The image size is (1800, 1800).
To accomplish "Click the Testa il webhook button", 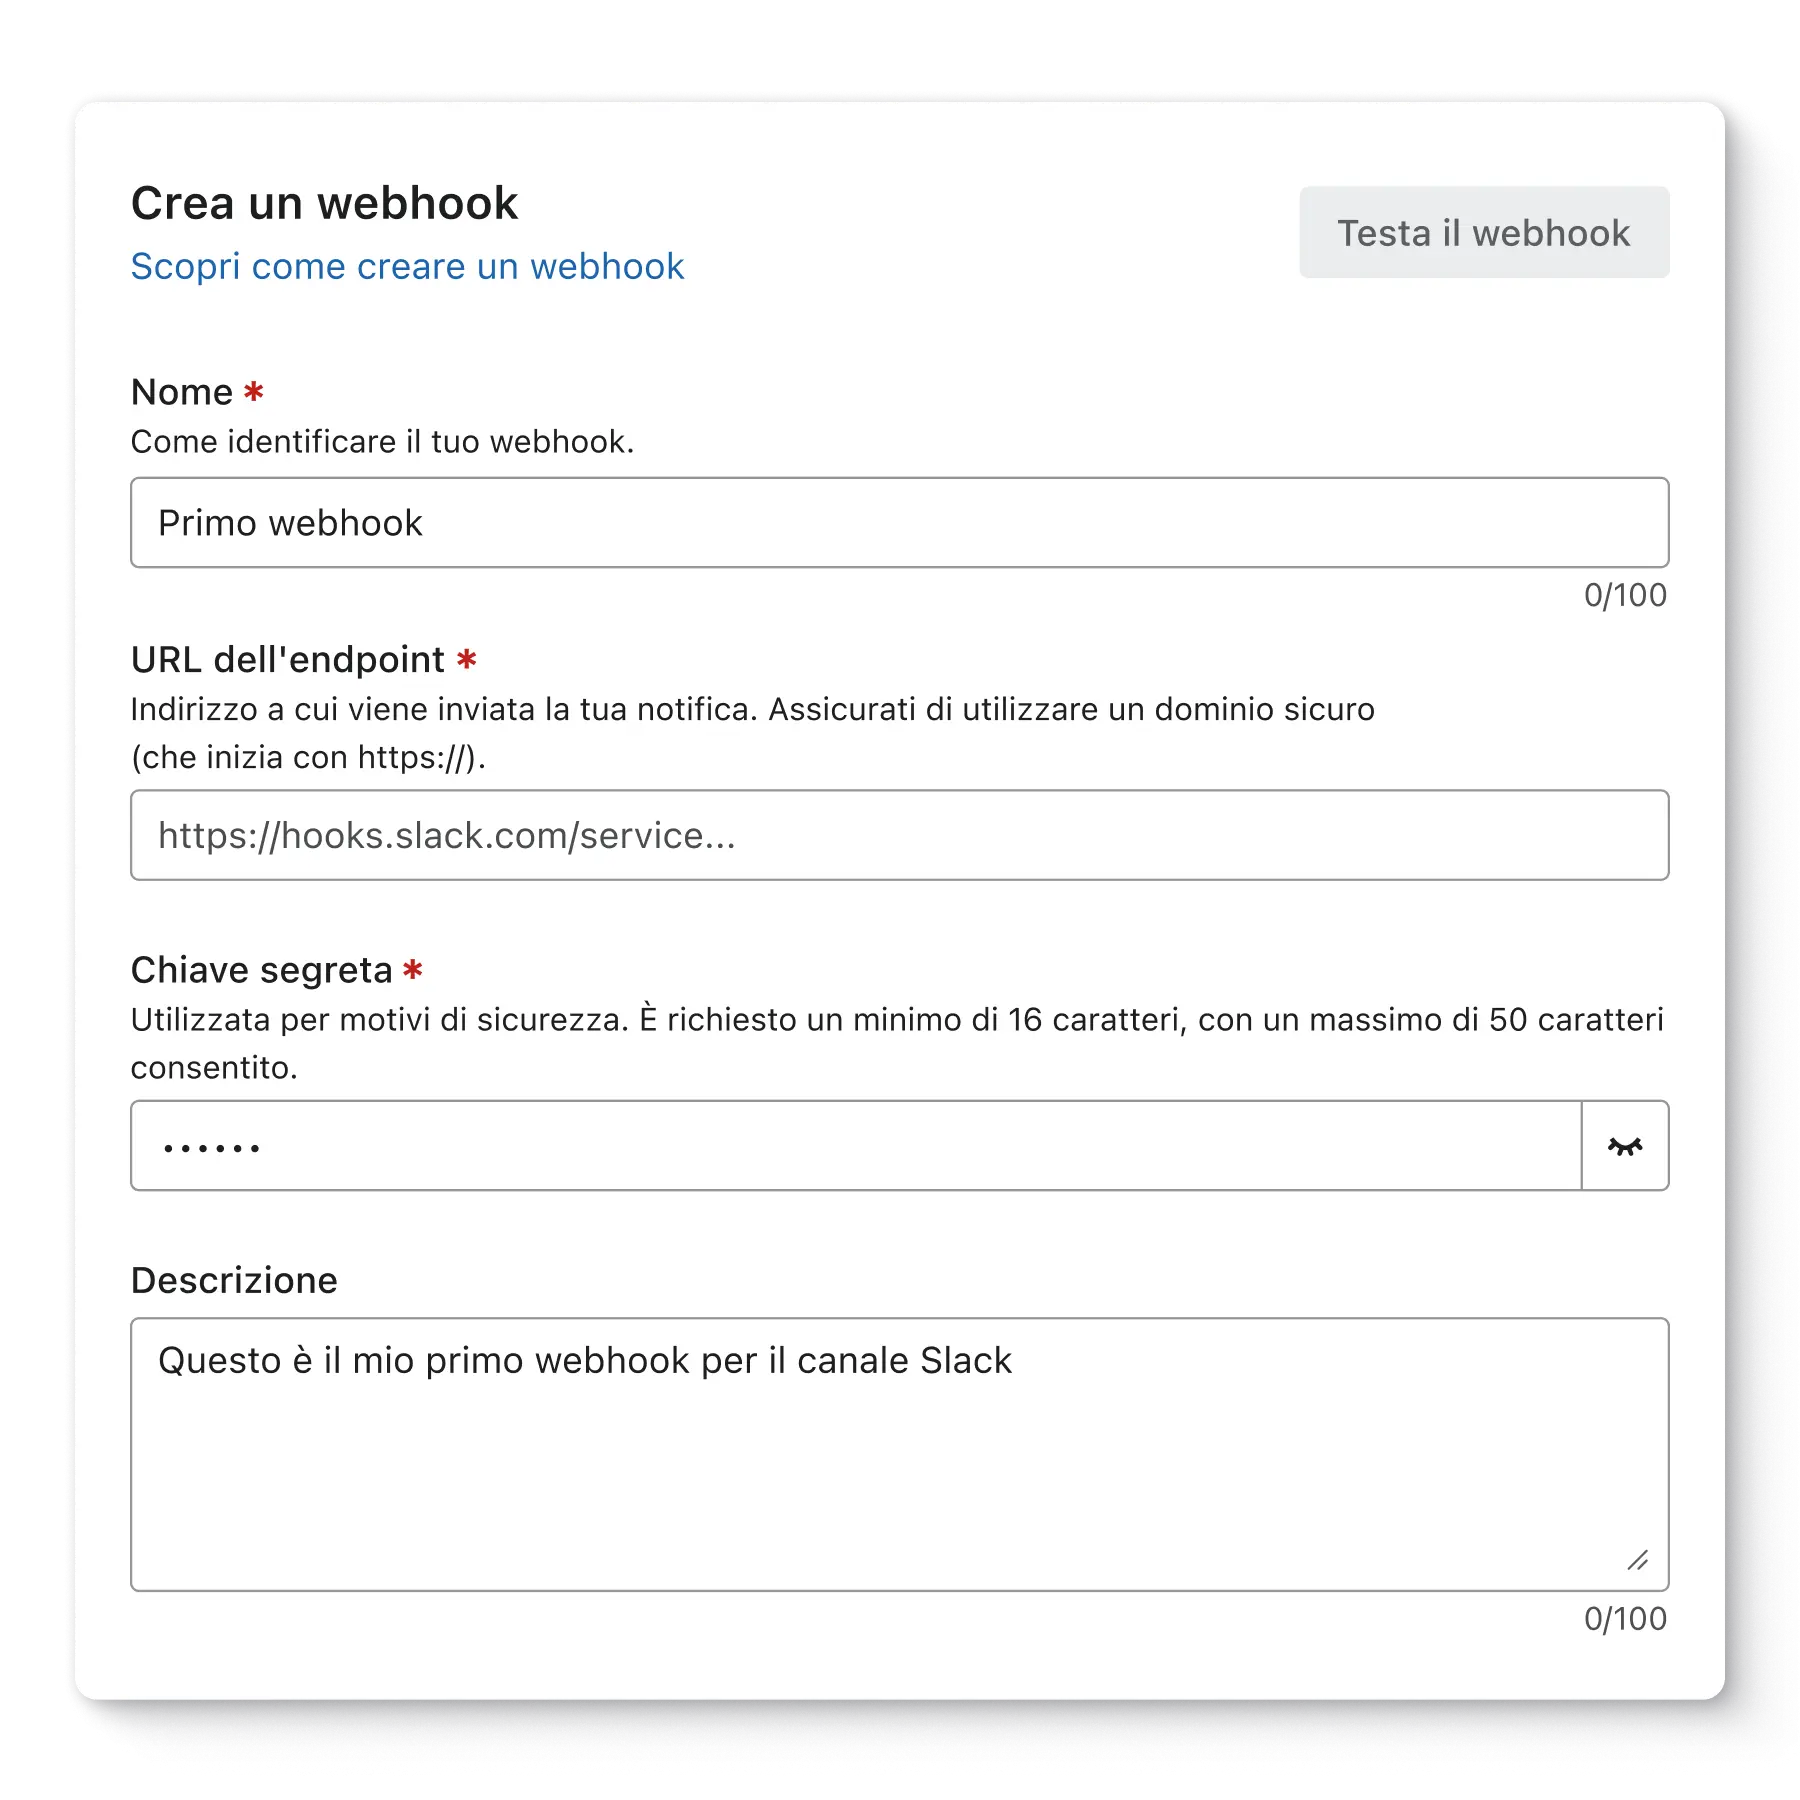I will 1484,232.
